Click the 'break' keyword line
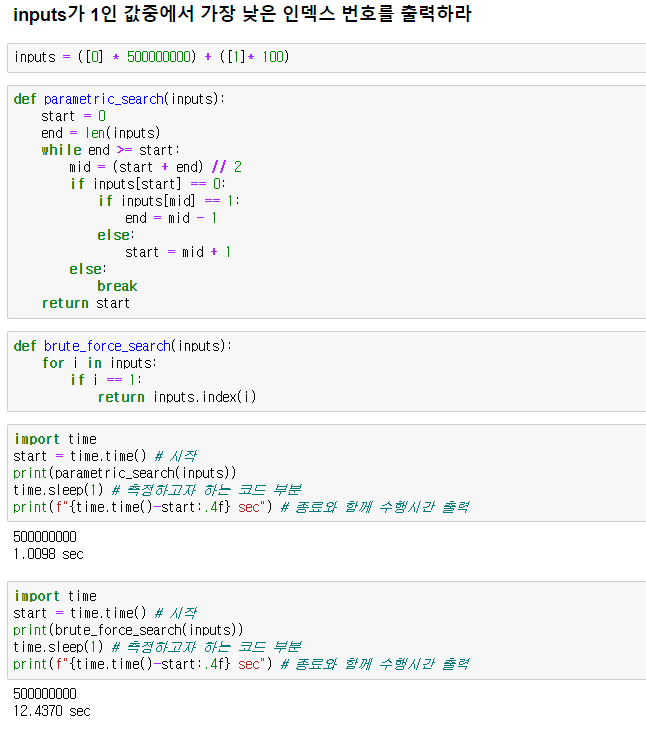This screenshot has height=732, width=646. pos(117,286)
